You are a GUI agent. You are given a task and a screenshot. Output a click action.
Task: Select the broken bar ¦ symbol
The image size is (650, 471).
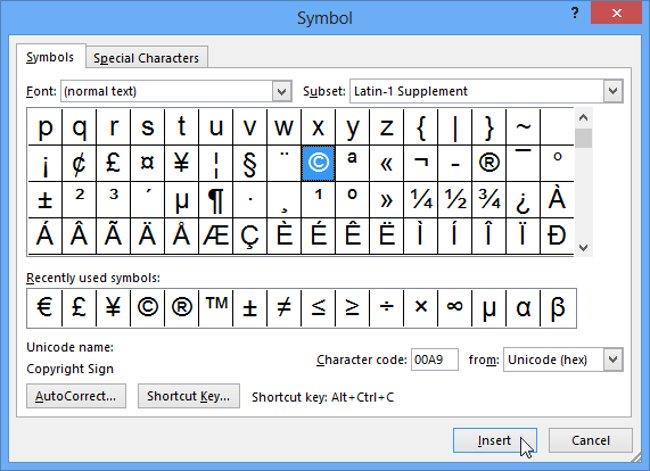pyautogui.click(x=216, y=163)
